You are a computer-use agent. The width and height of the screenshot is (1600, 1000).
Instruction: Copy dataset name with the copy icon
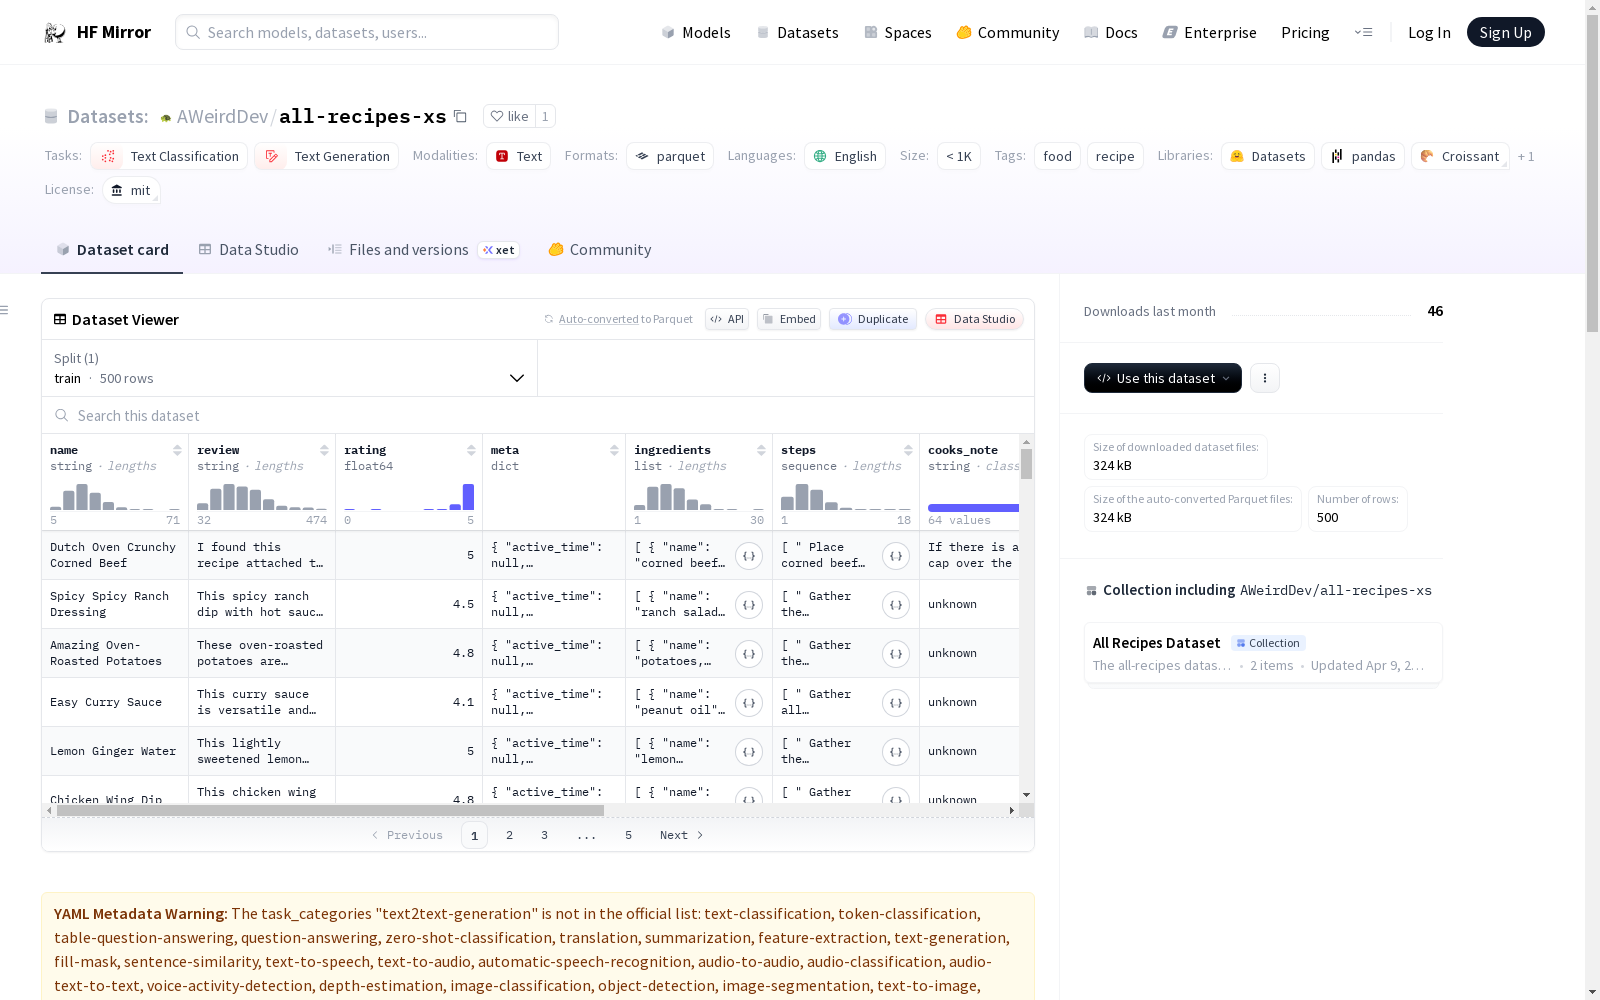tap(460, 116)
